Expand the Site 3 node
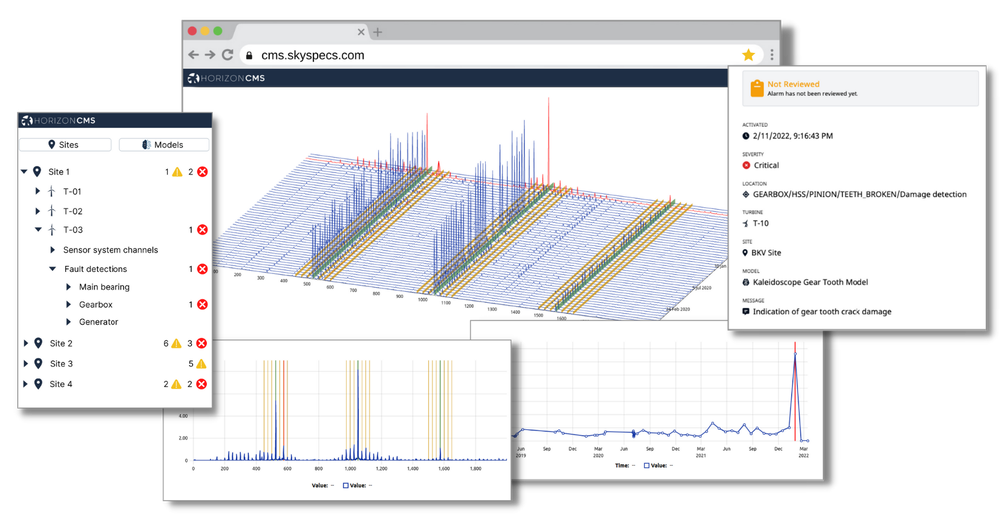The height and width of the screenshot is (530, 1000). (x=26, y=364)
